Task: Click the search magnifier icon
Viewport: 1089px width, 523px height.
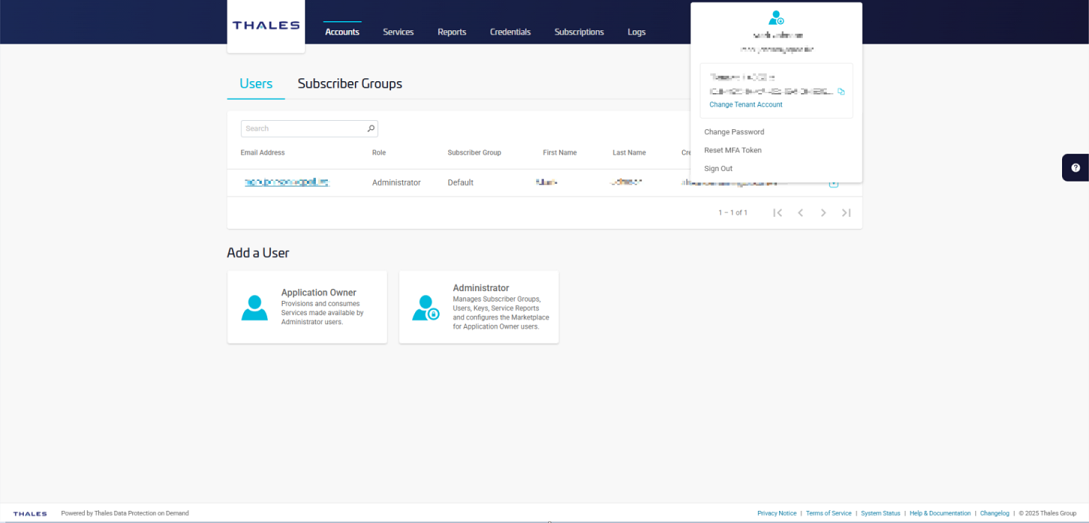Action: click(x=370, y=129)
